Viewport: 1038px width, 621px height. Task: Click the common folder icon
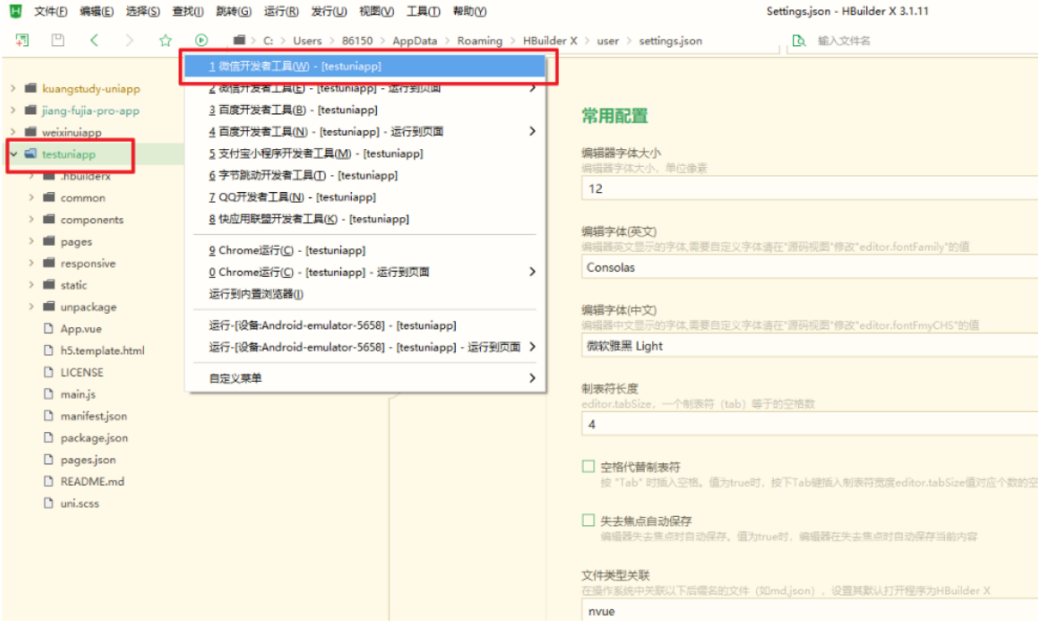[x=49, y=197]
